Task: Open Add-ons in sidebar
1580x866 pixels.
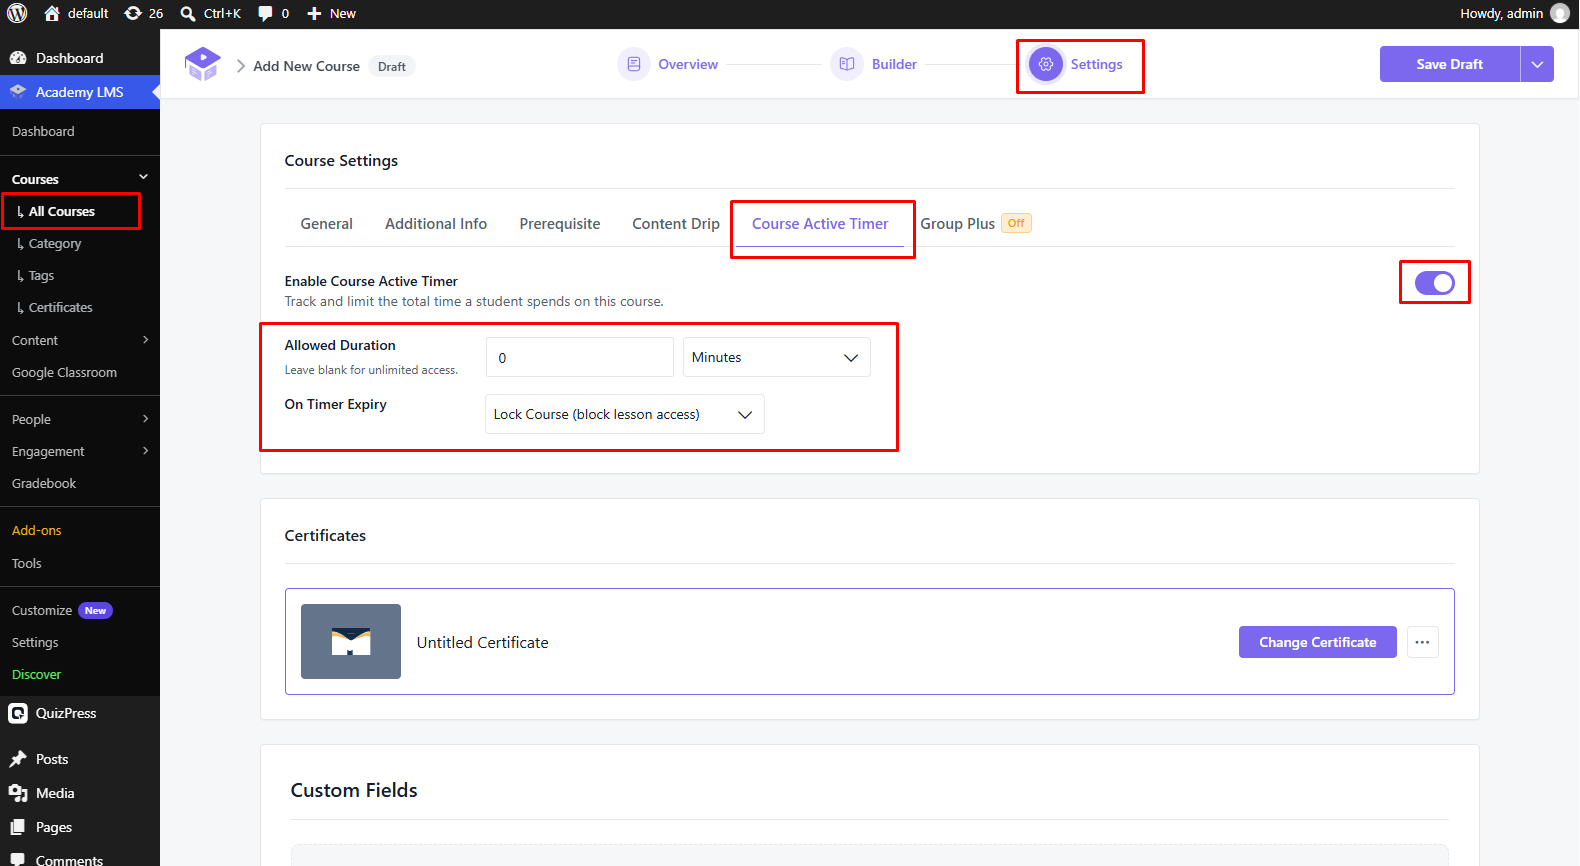Action: coord(37,530)
